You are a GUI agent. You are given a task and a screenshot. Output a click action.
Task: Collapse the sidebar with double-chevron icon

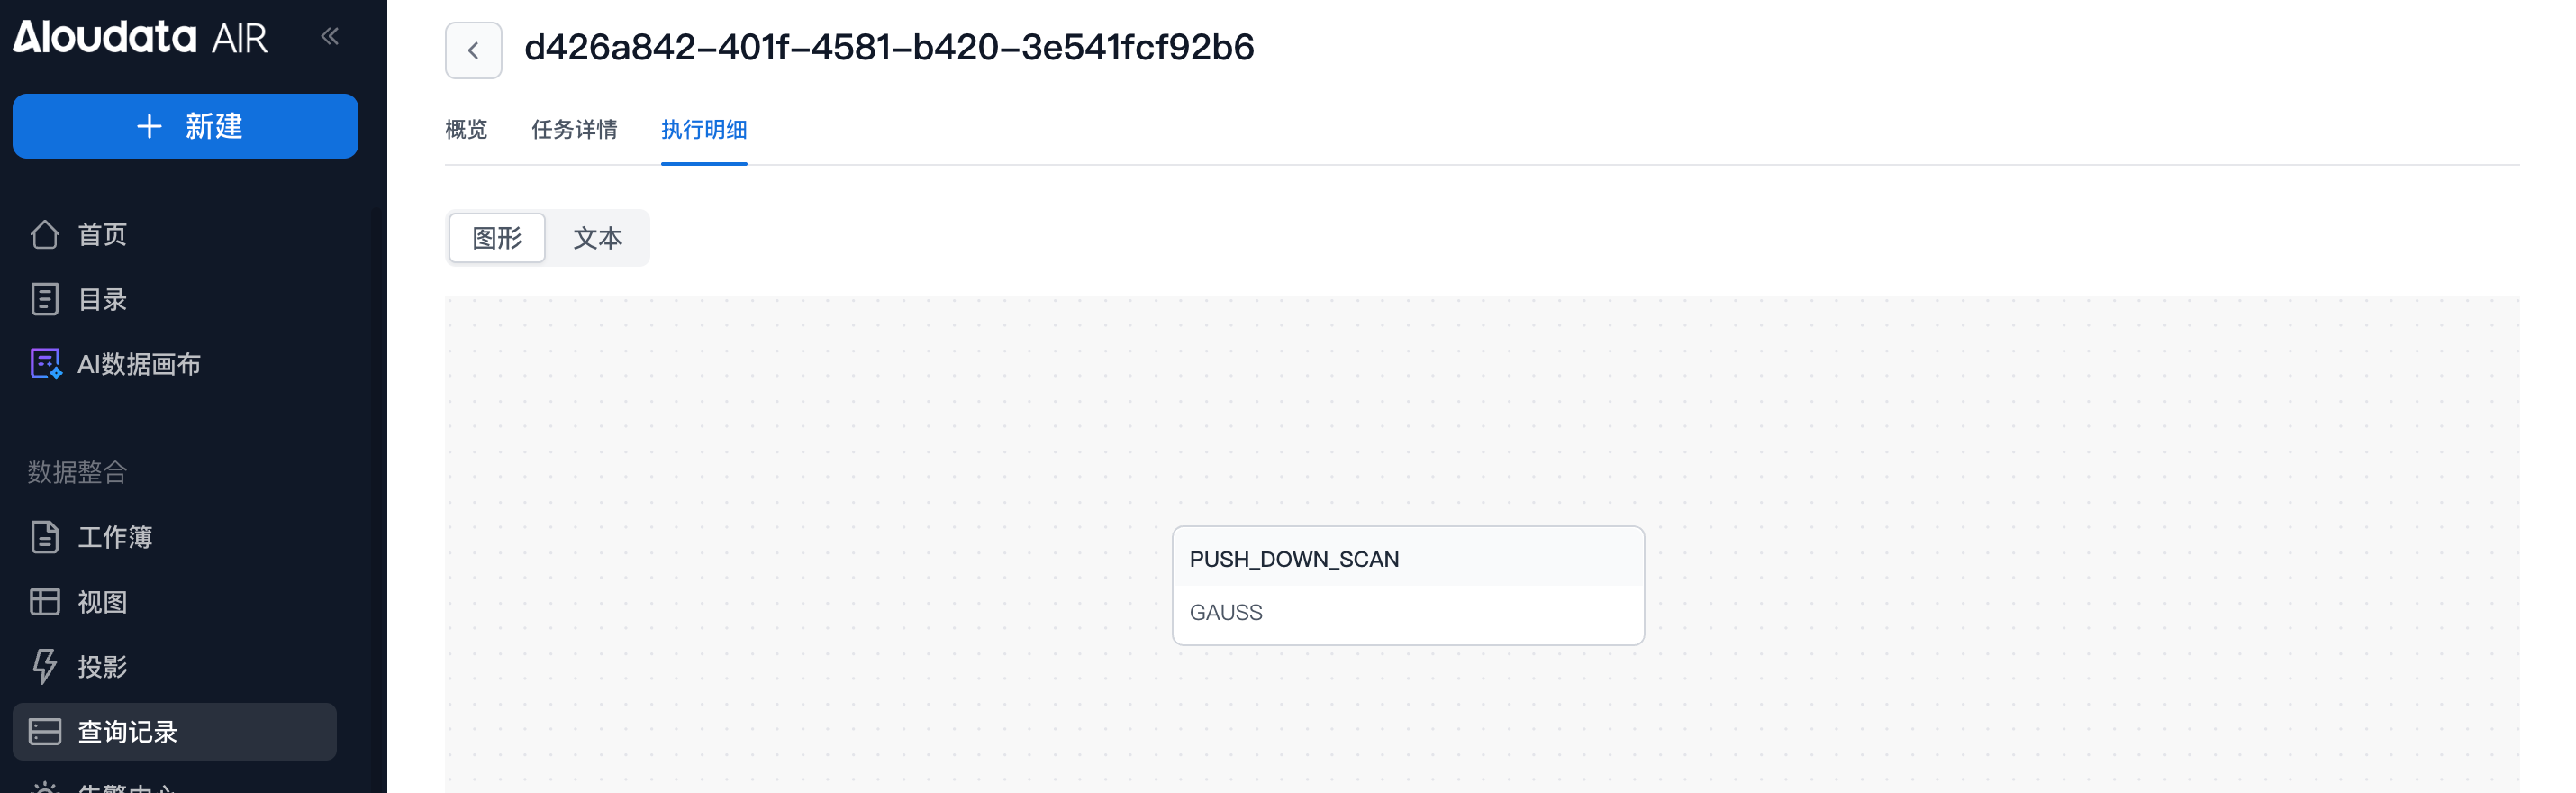point(330,37)
